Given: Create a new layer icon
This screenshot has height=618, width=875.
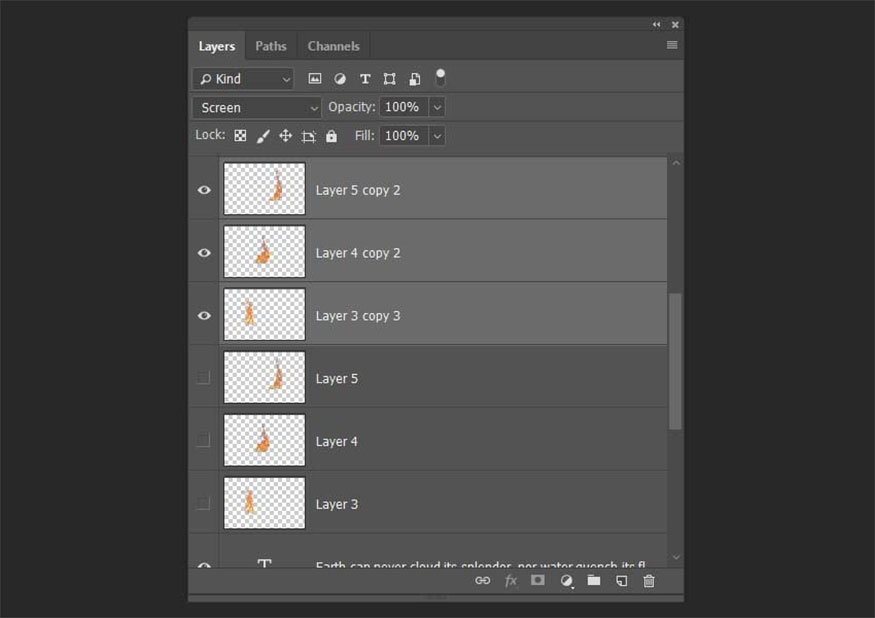Looking at the screenshot, I should point(622,581).
